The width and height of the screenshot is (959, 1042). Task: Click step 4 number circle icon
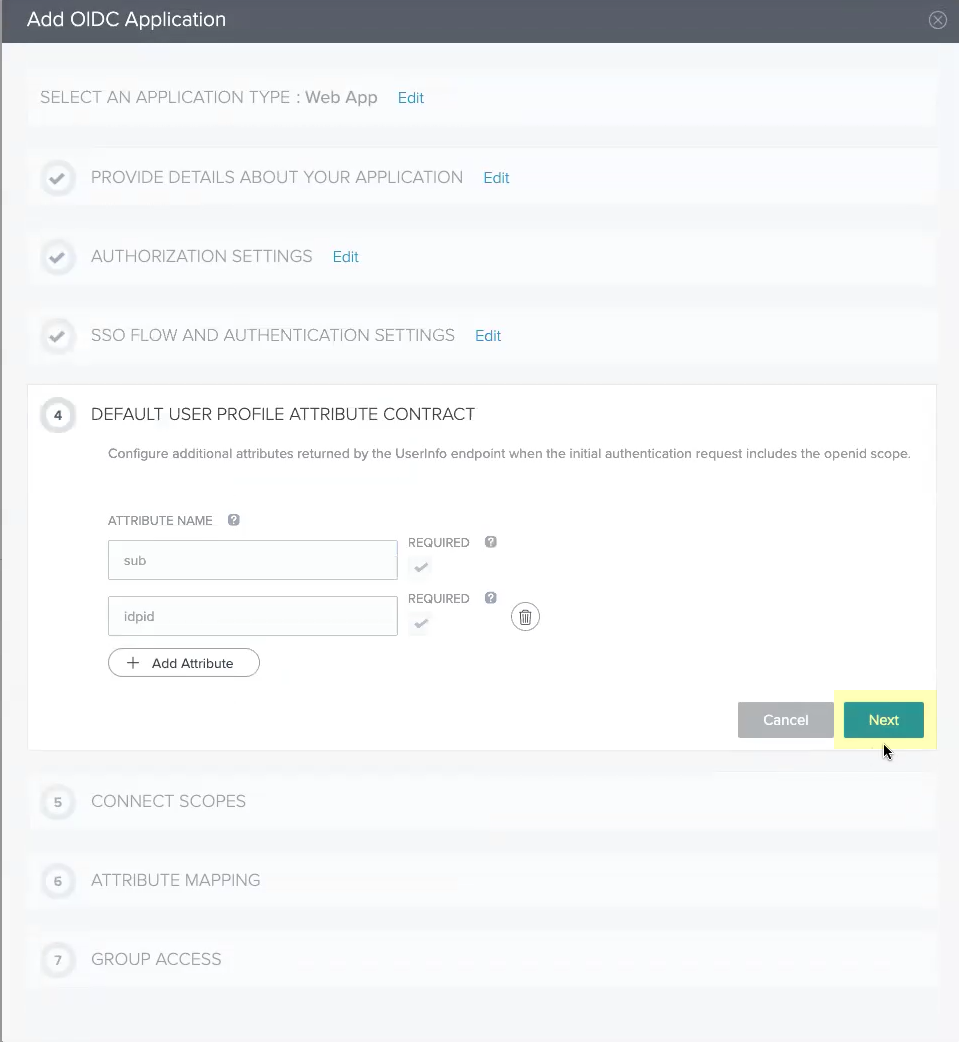pyautogui.click(x=58, y=415)
